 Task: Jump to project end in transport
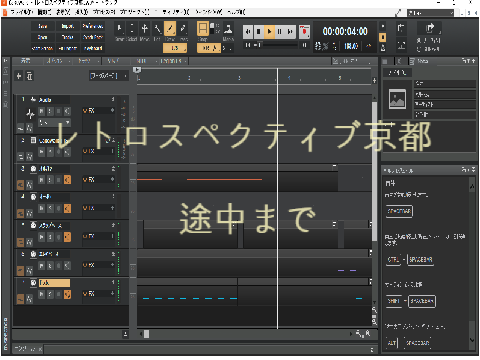click(290, 32)
